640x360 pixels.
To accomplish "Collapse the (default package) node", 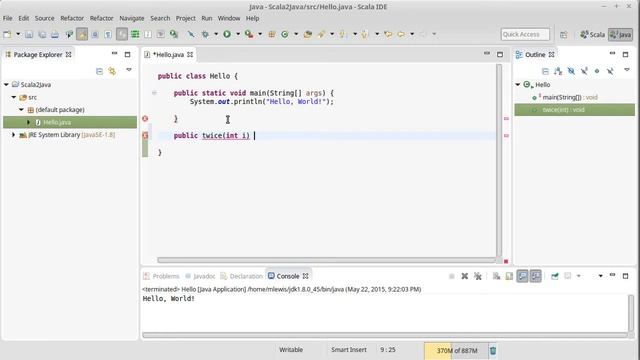I will tap(21, 110).
